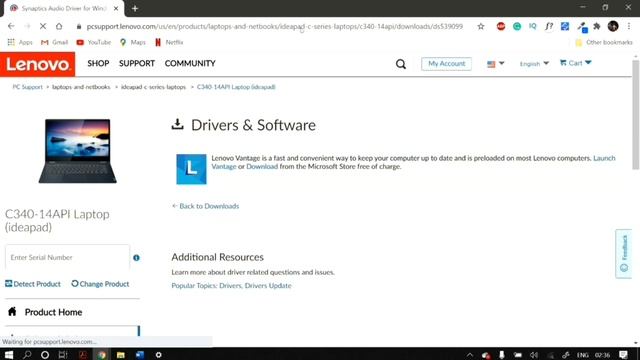This screenshot has width=640, height=360.
Task: Open a new browser tab
Action: pyautogui.click(x=135, y=8)
